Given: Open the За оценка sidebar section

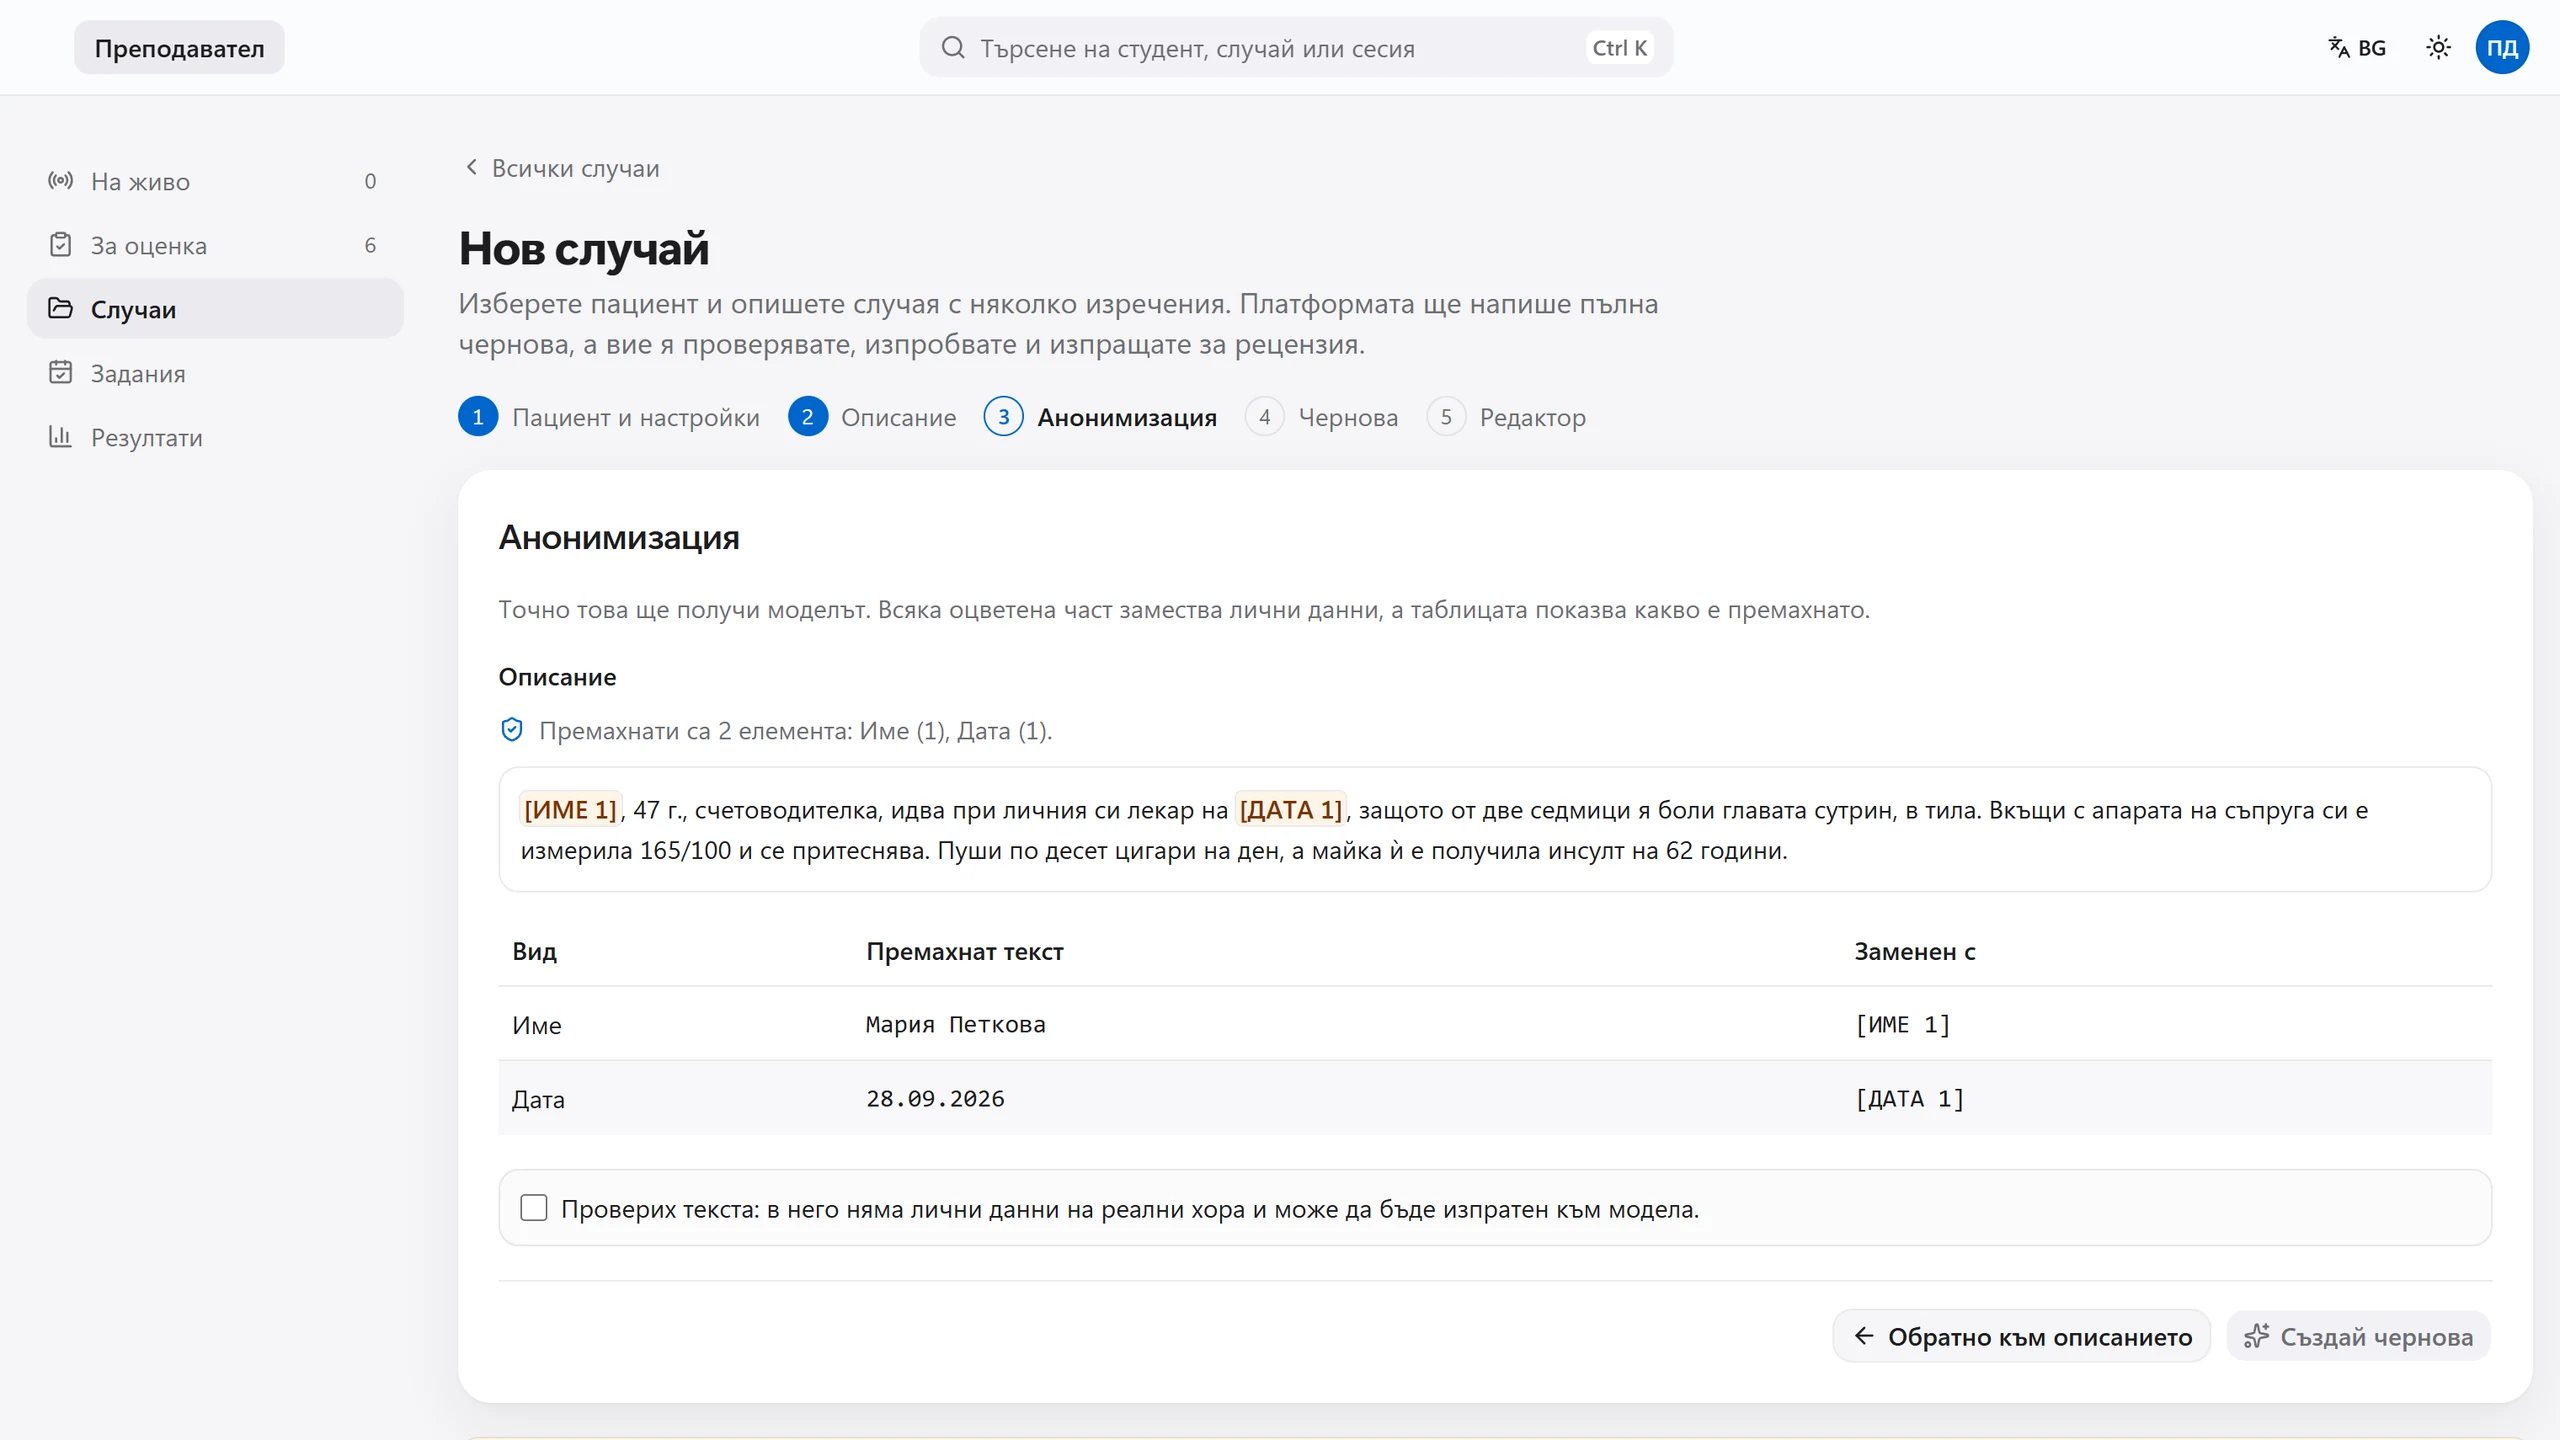Looking at the screenshot, I should 215,245.
